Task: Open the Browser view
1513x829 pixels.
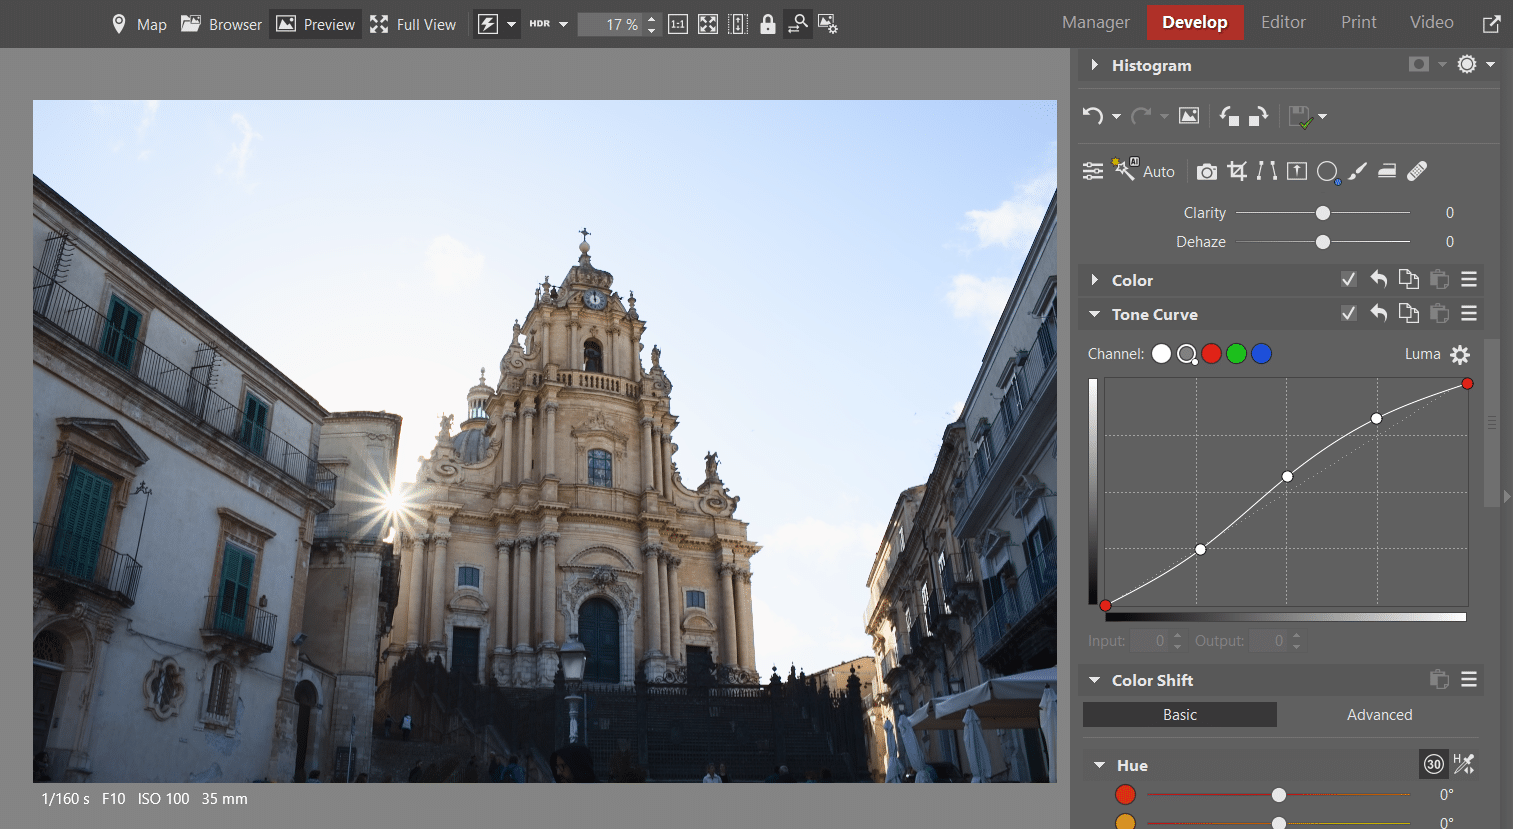Action: [x=221, y=24]
